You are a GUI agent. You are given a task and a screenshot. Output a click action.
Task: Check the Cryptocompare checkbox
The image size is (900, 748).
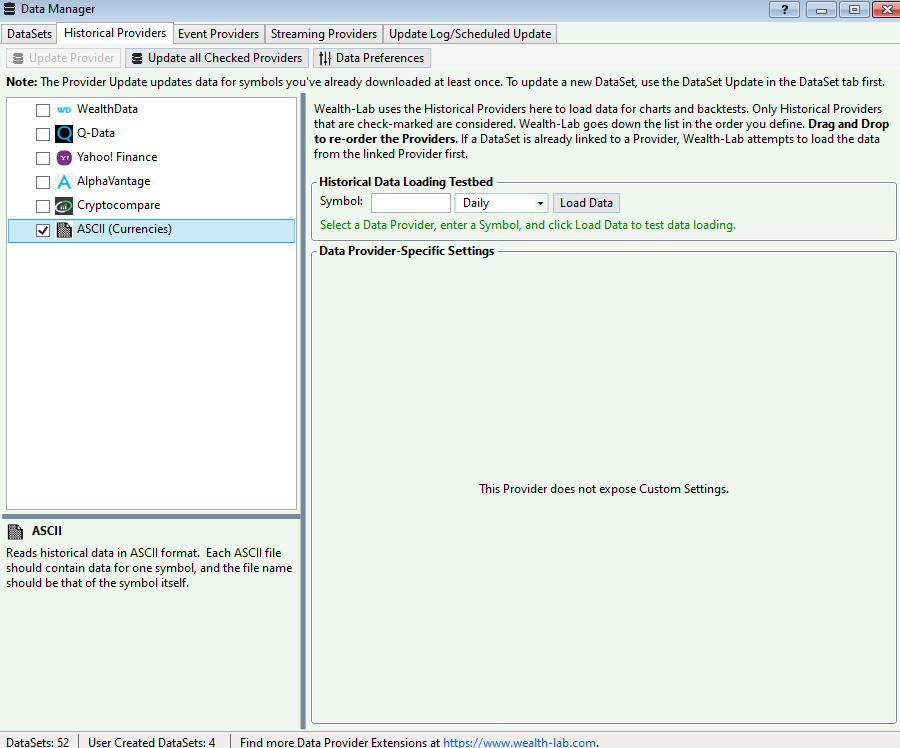pos(43,206)
